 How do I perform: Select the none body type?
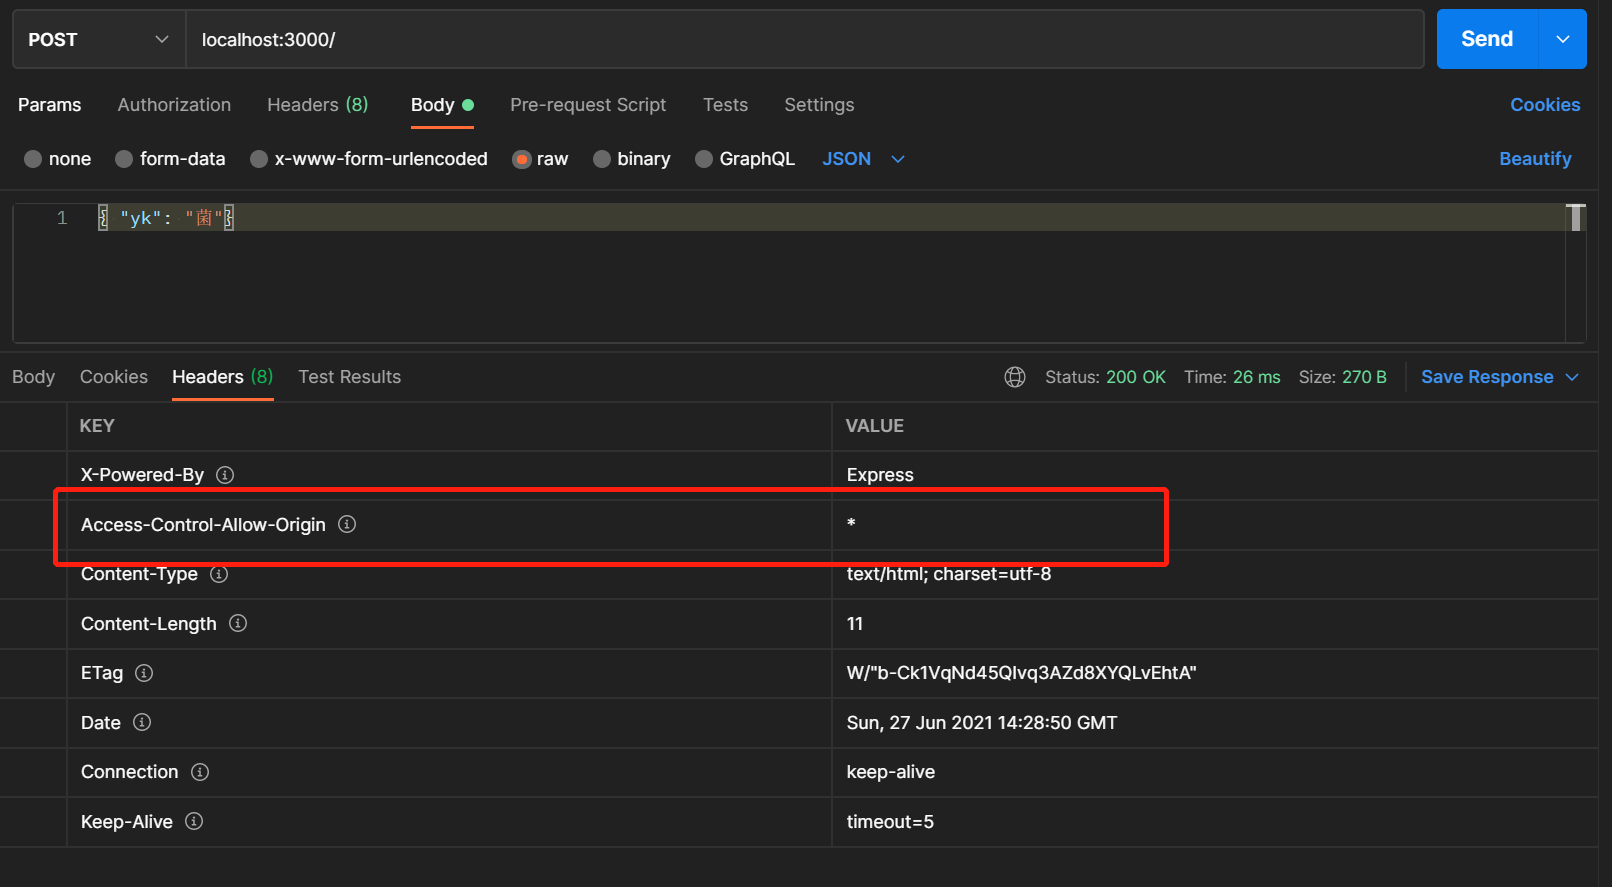coord(57,159)
